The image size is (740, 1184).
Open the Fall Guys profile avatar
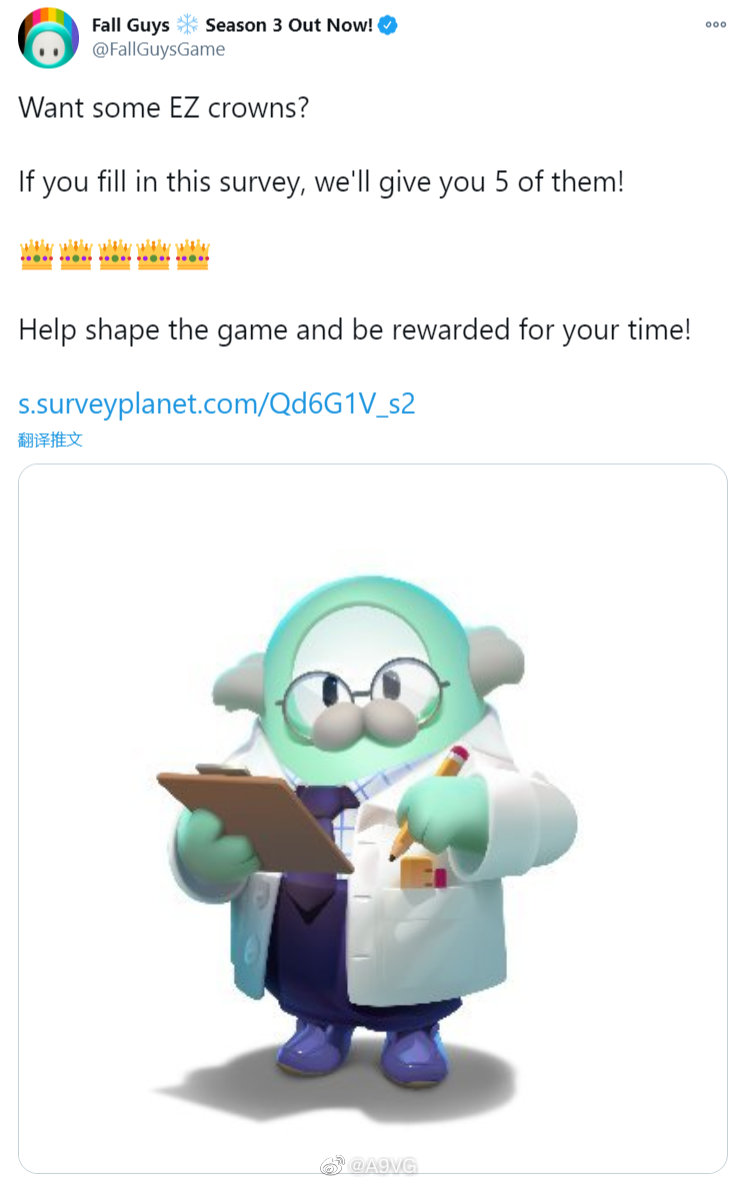[x=48, y=38]
